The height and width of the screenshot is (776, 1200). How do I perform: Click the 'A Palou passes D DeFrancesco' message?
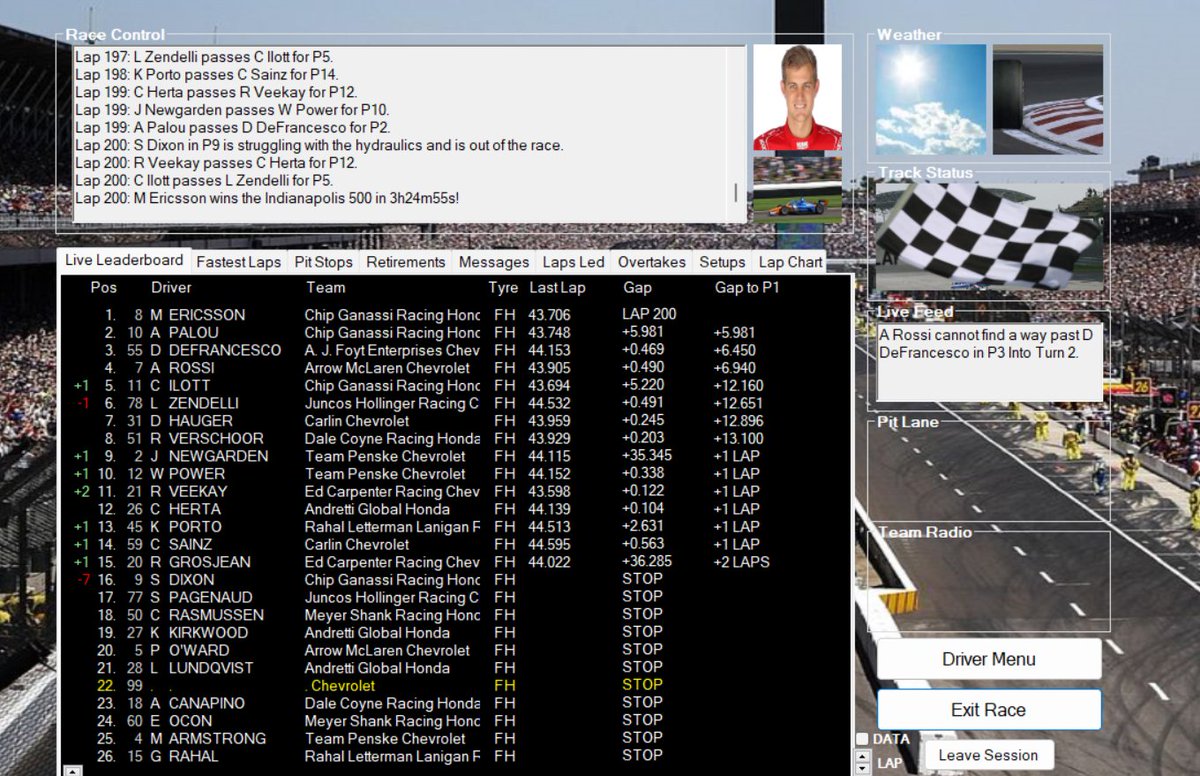[x=232, y=128]
